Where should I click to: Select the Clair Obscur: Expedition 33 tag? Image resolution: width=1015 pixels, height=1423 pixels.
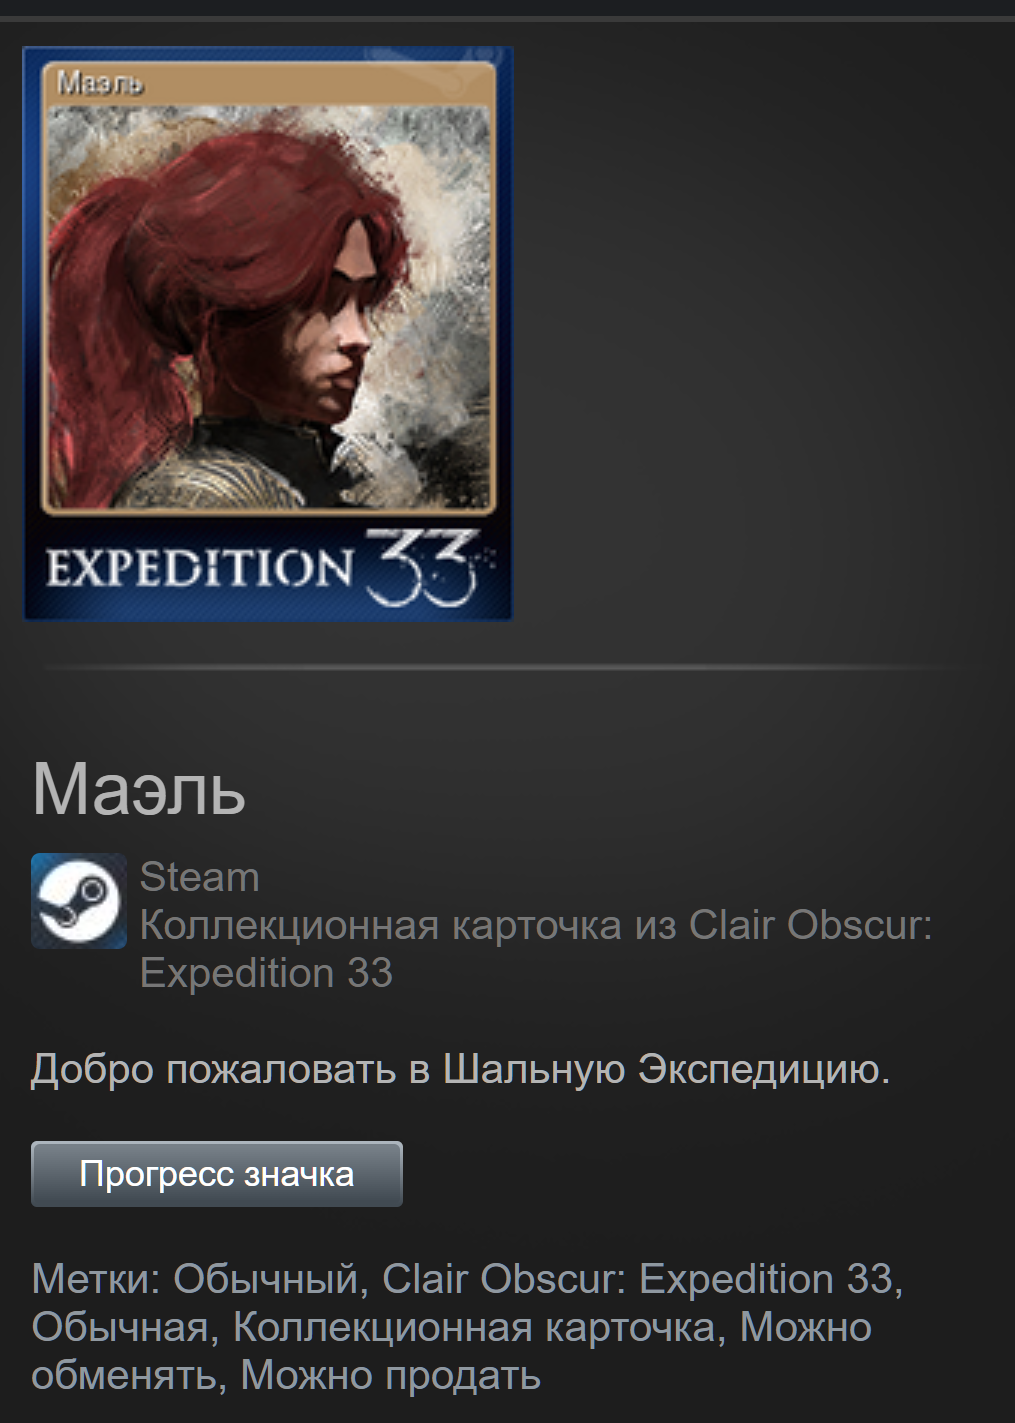(x=637, y=1279)
